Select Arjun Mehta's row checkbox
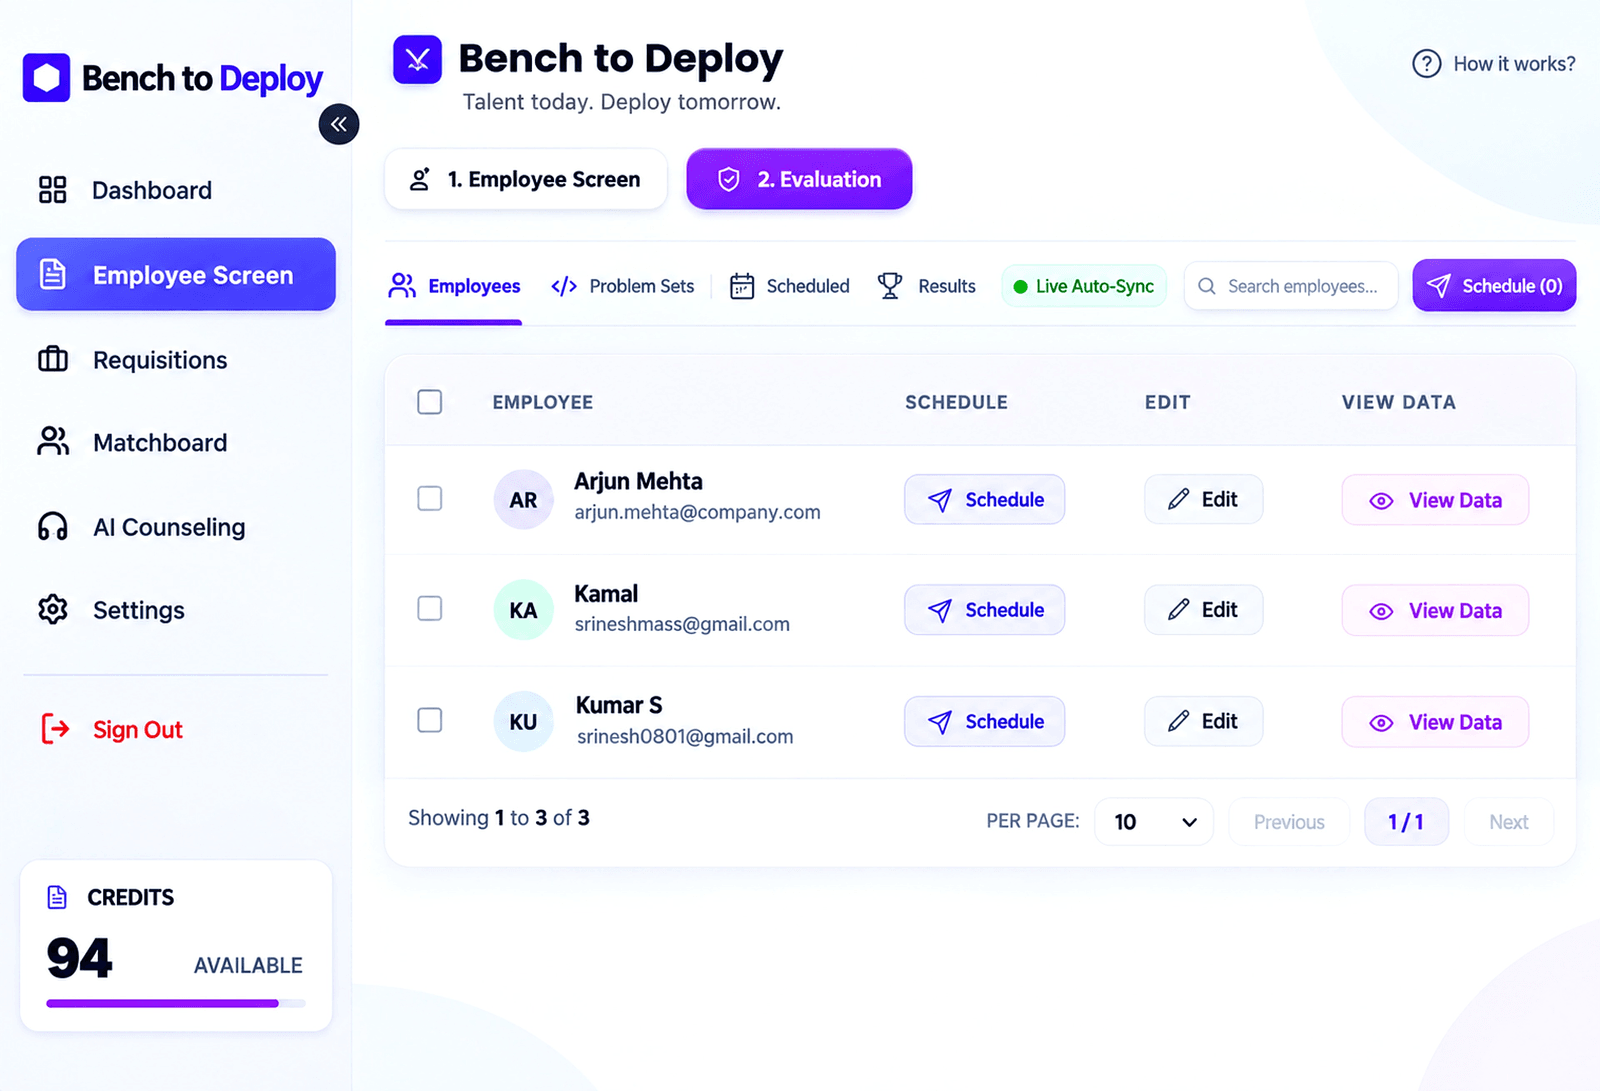The height and width of the screenshot is (1091, 1600). pos(430,498)
